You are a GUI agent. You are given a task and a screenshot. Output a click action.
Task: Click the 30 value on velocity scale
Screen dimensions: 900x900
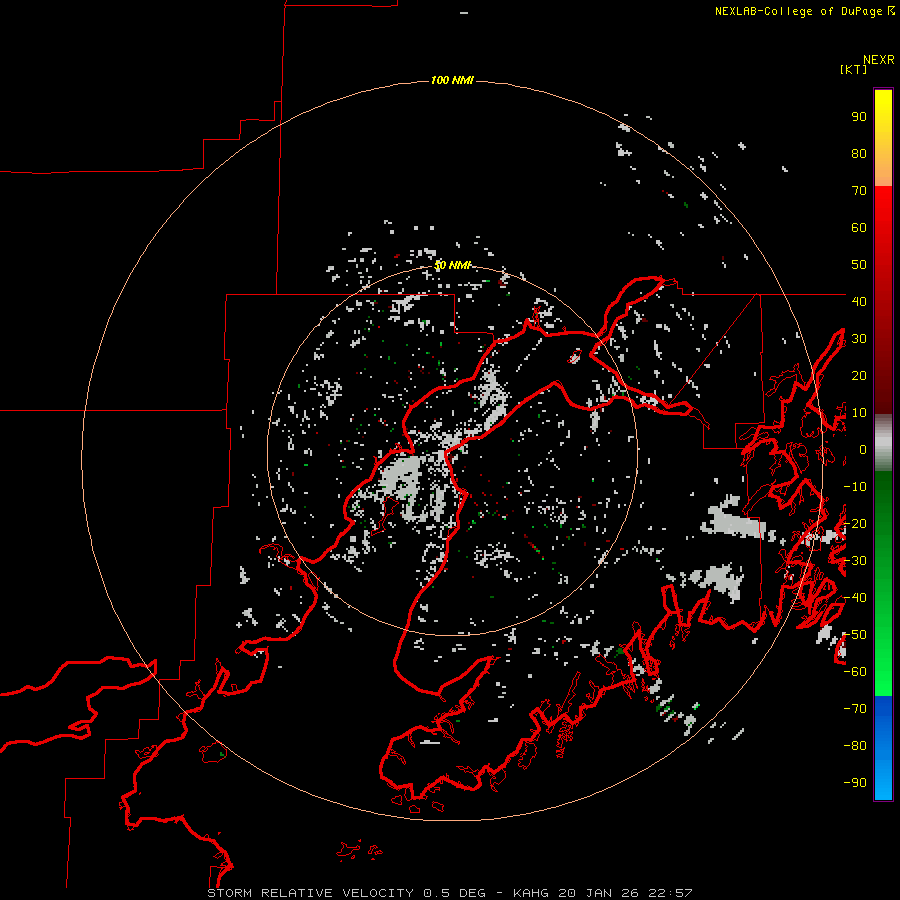(859, 339)
